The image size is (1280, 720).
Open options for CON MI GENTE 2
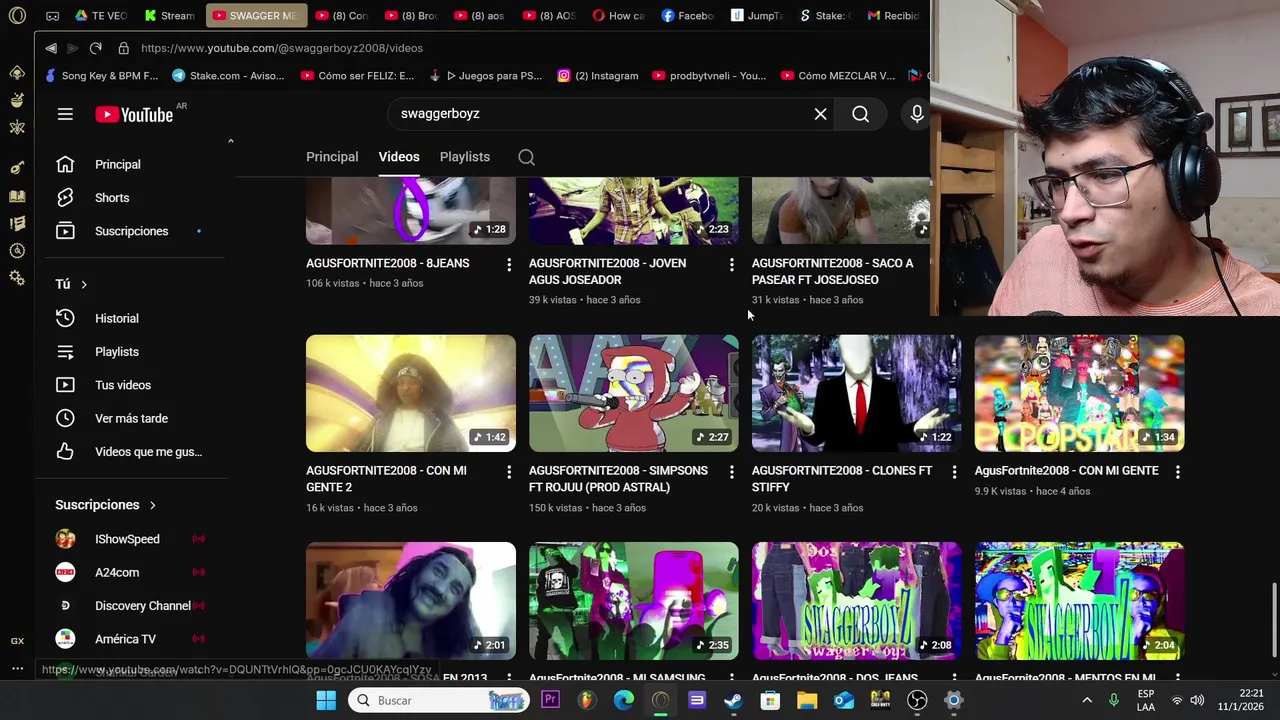click(508, 471)
